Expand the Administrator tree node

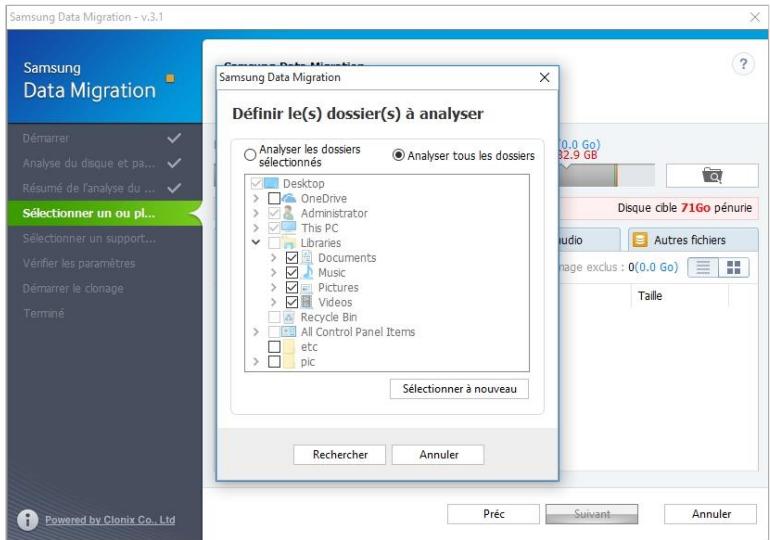tap(256, 213)
